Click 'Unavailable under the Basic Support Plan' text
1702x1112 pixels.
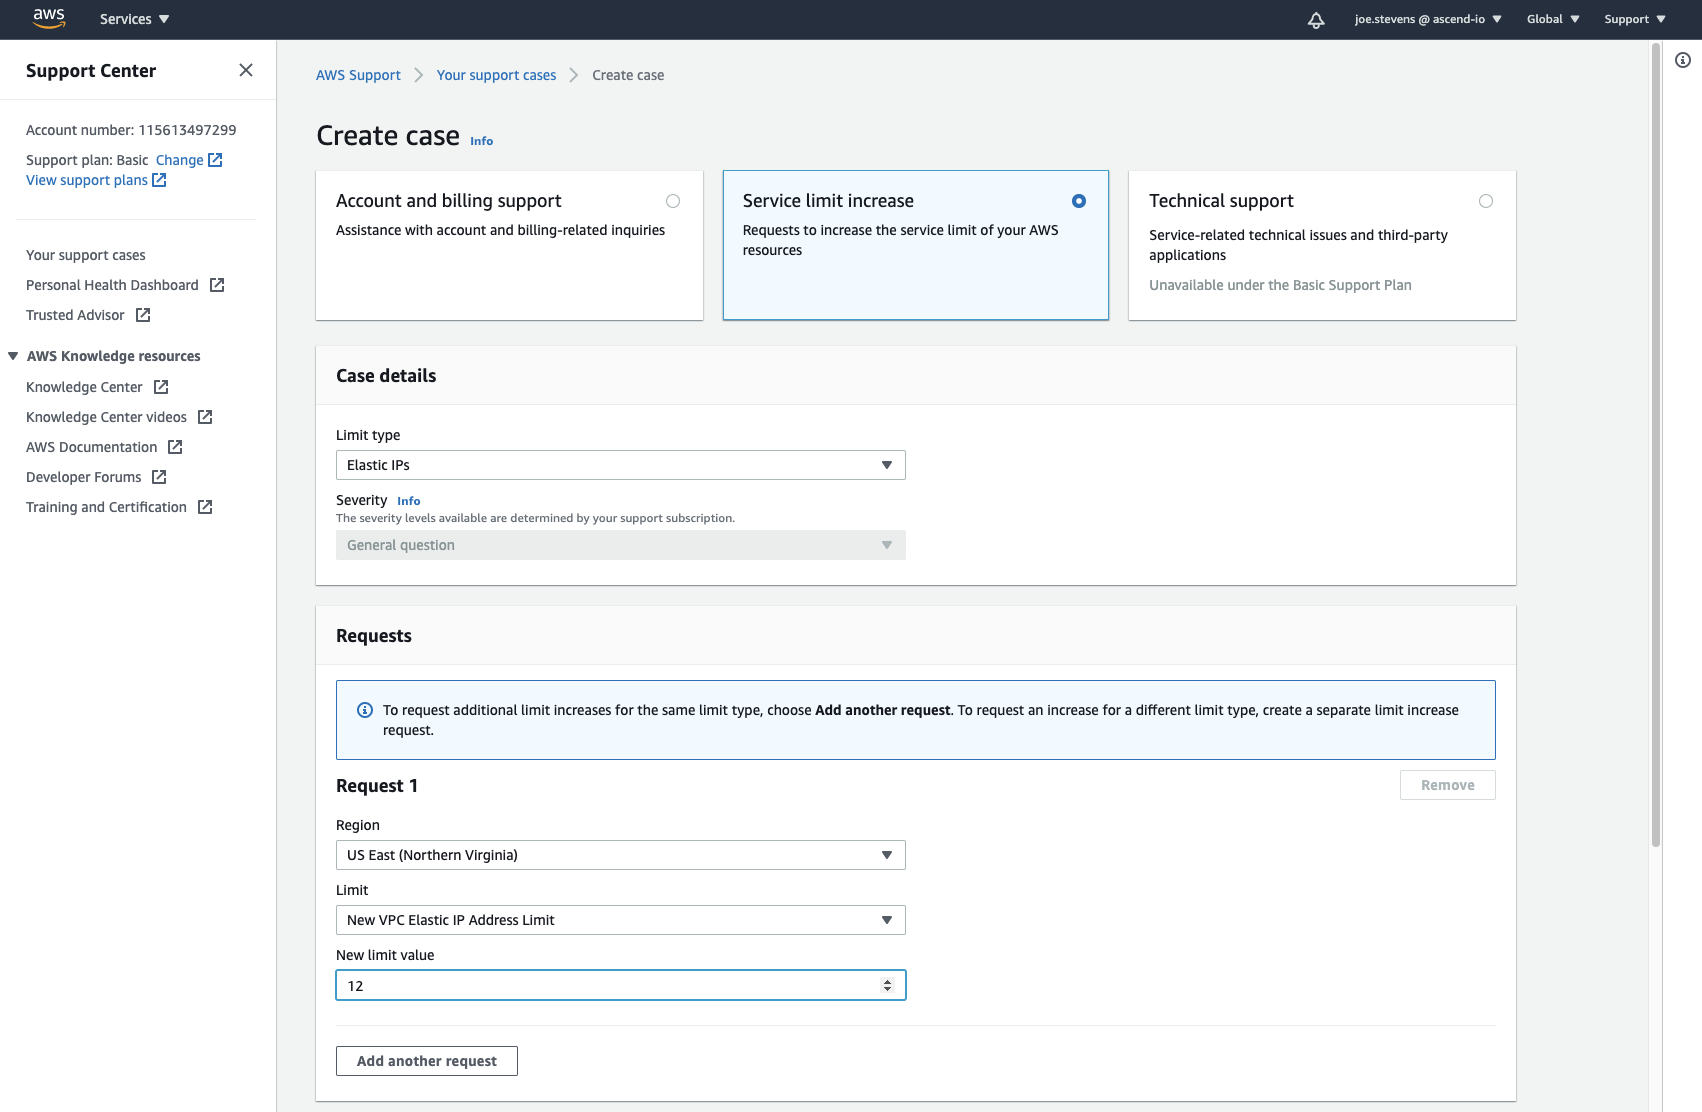[x=1280, y=285]
